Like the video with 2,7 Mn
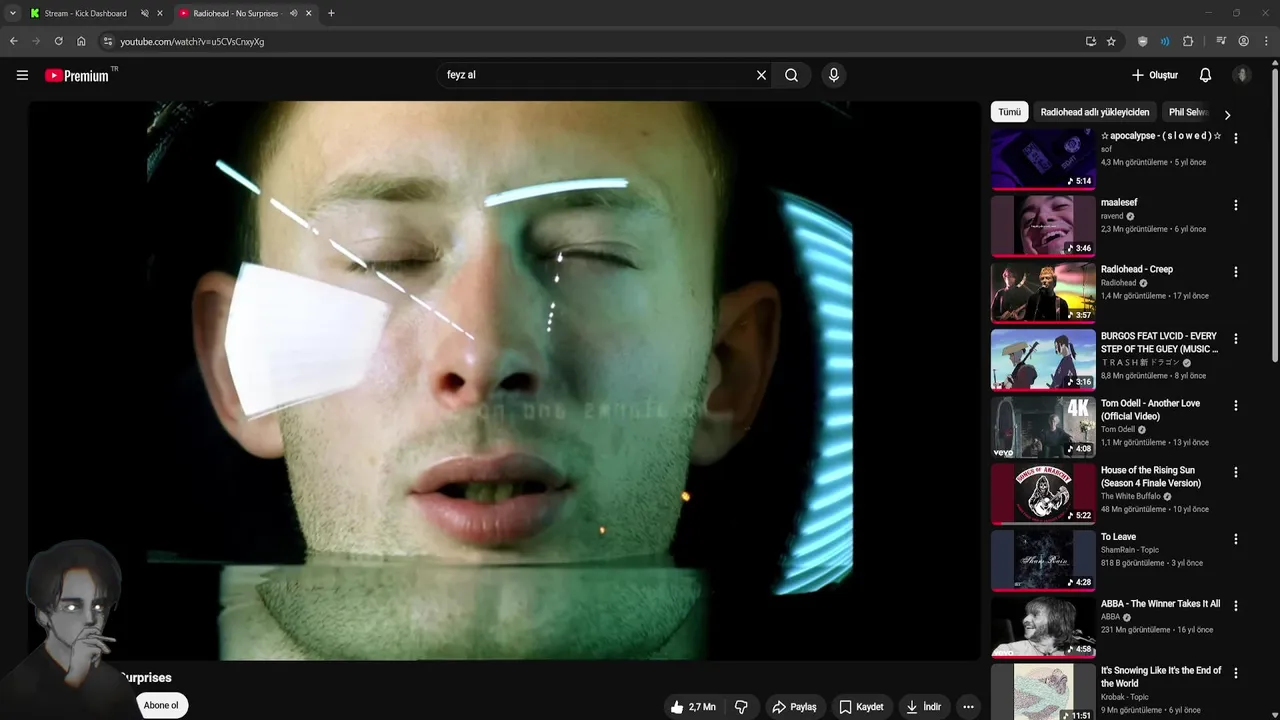Screen dimensions: 1280x720 (x=692, y=707)
